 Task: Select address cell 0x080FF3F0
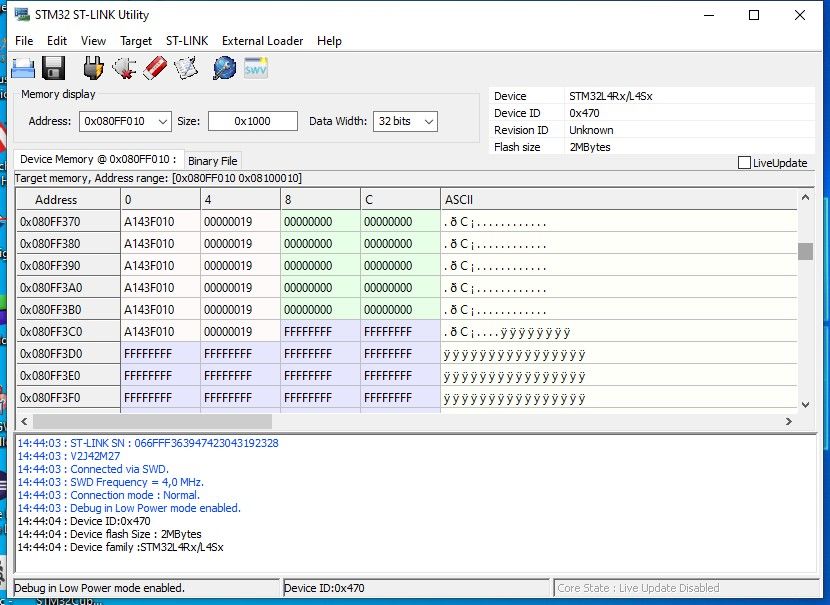68,398
